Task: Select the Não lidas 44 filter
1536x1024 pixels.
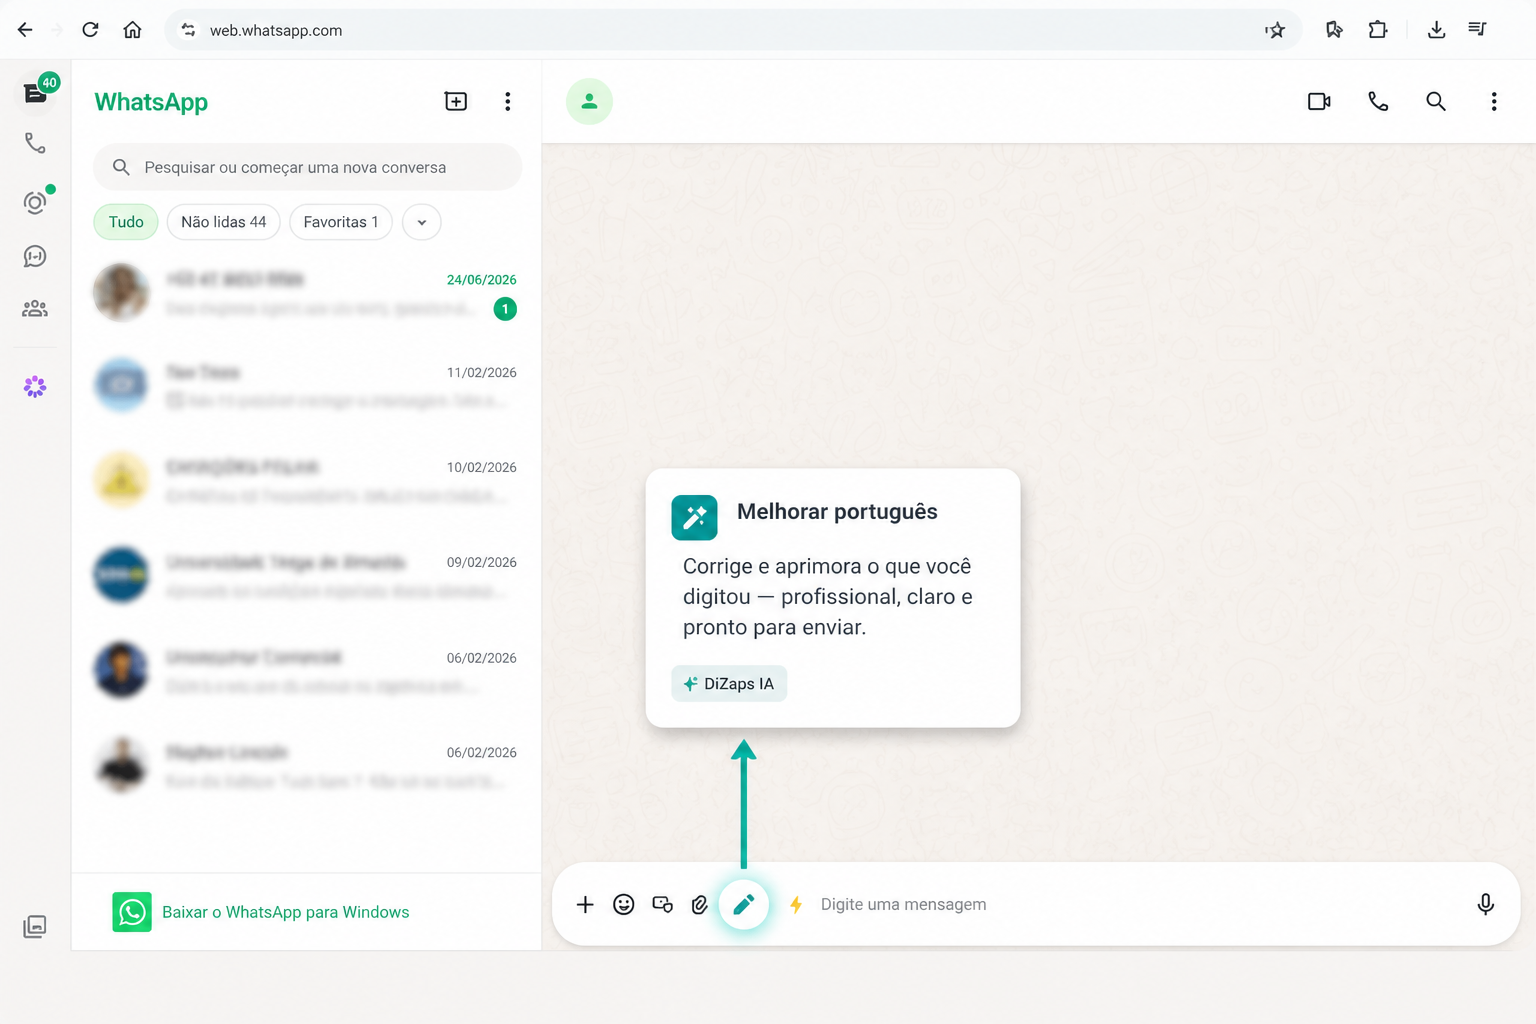Action: click(x=224, y=222)
